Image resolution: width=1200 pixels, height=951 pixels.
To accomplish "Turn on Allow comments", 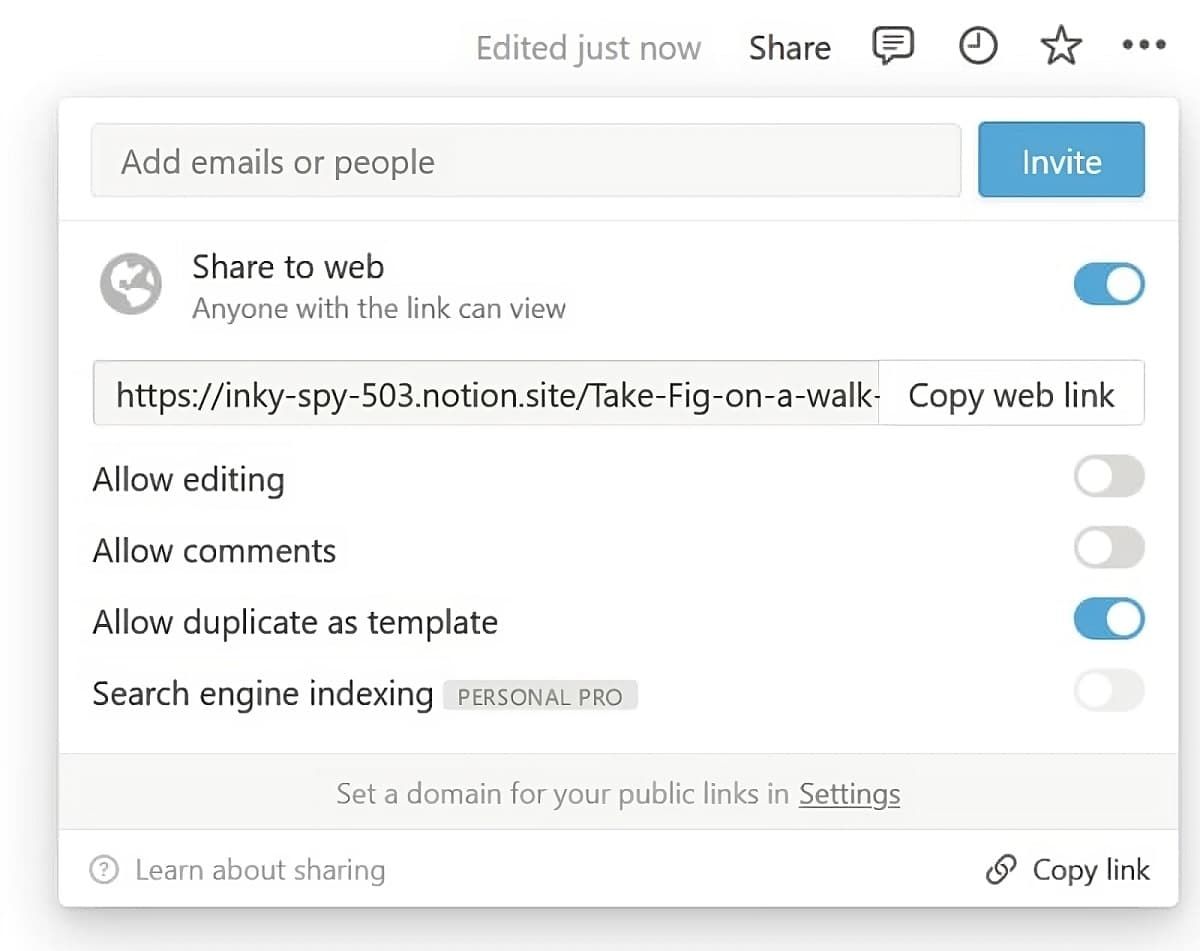I will 1108,548.
